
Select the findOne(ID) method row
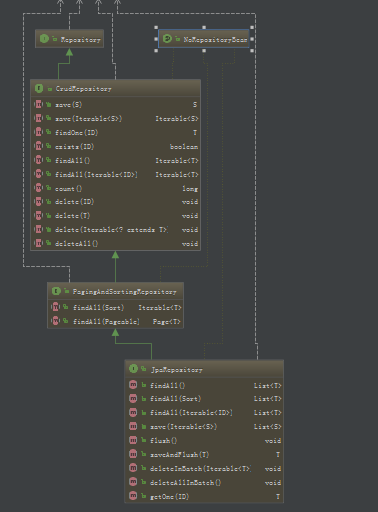click(115, 132)
